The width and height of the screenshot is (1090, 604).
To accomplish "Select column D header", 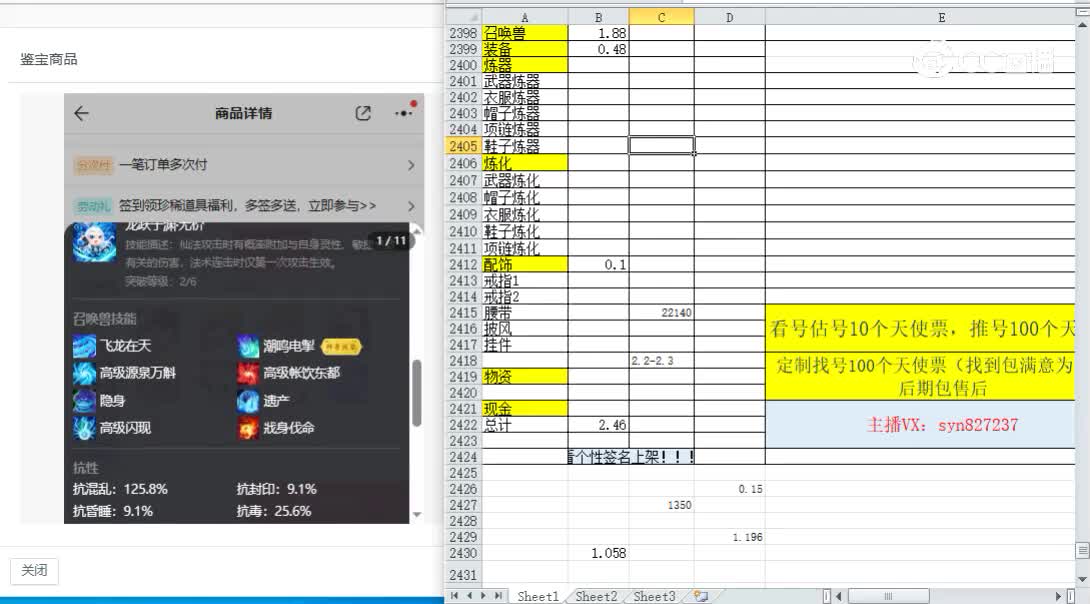I will coord(729,17).
